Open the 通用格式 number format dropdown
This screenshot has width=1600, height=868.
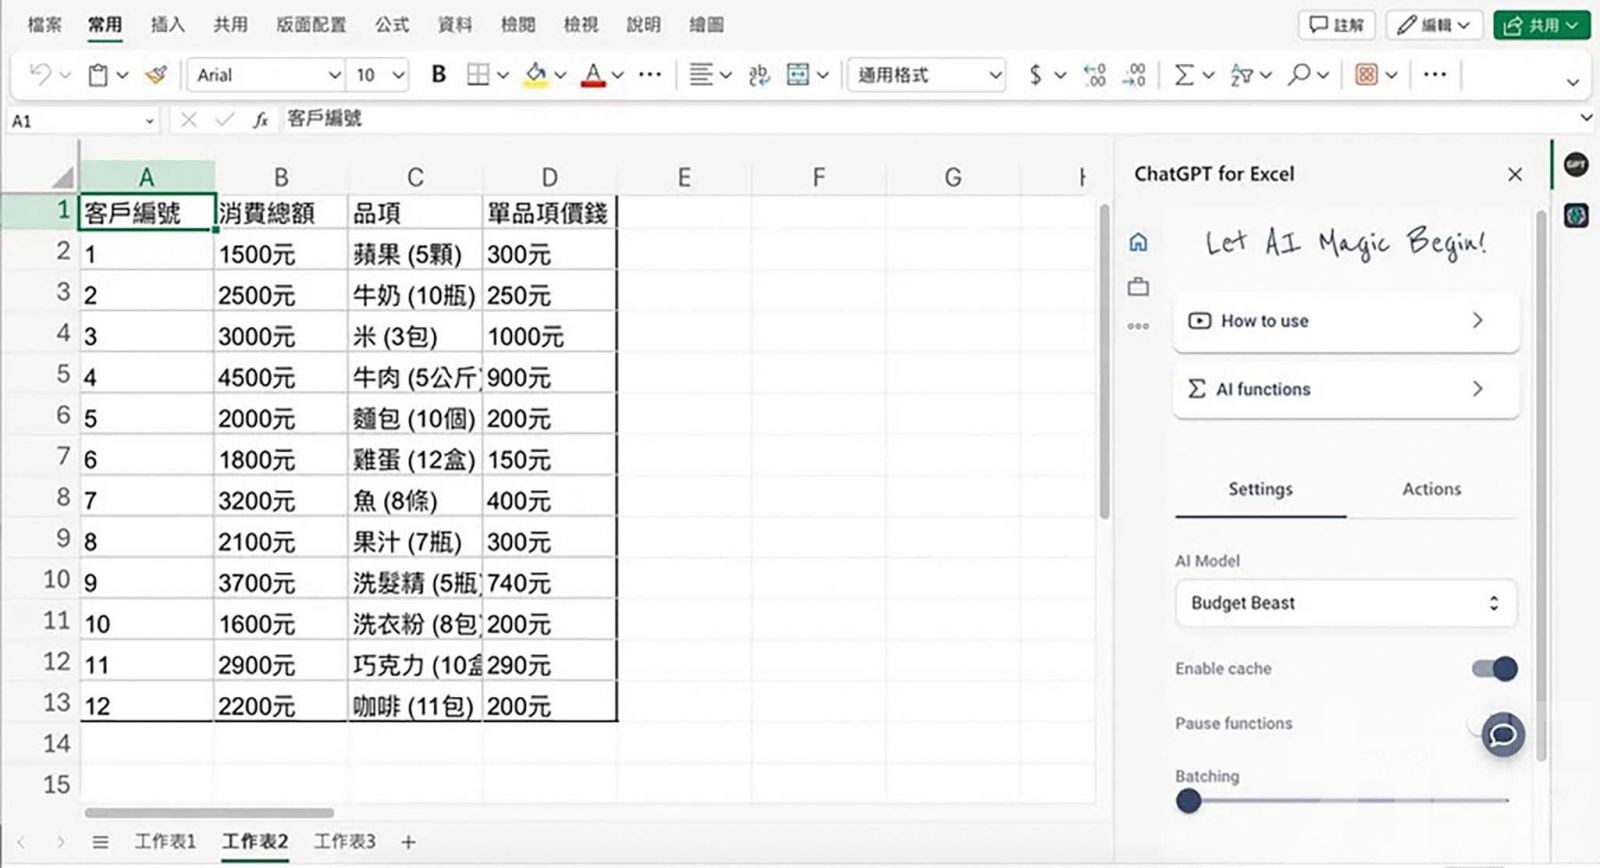coord(926,75)
